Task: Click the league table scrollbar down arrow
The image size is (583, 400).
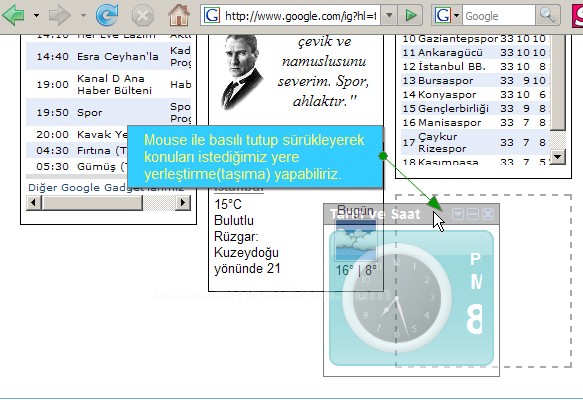Action: point(557,157)
